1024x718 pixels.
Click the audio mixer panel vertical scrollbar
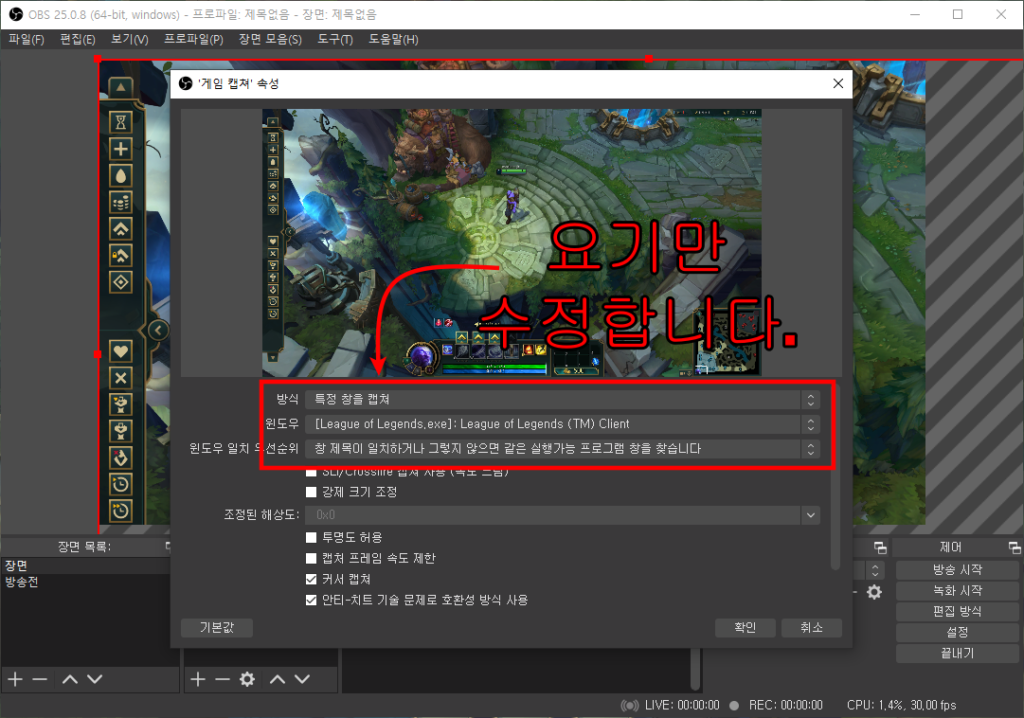click(x=696, y=670)
